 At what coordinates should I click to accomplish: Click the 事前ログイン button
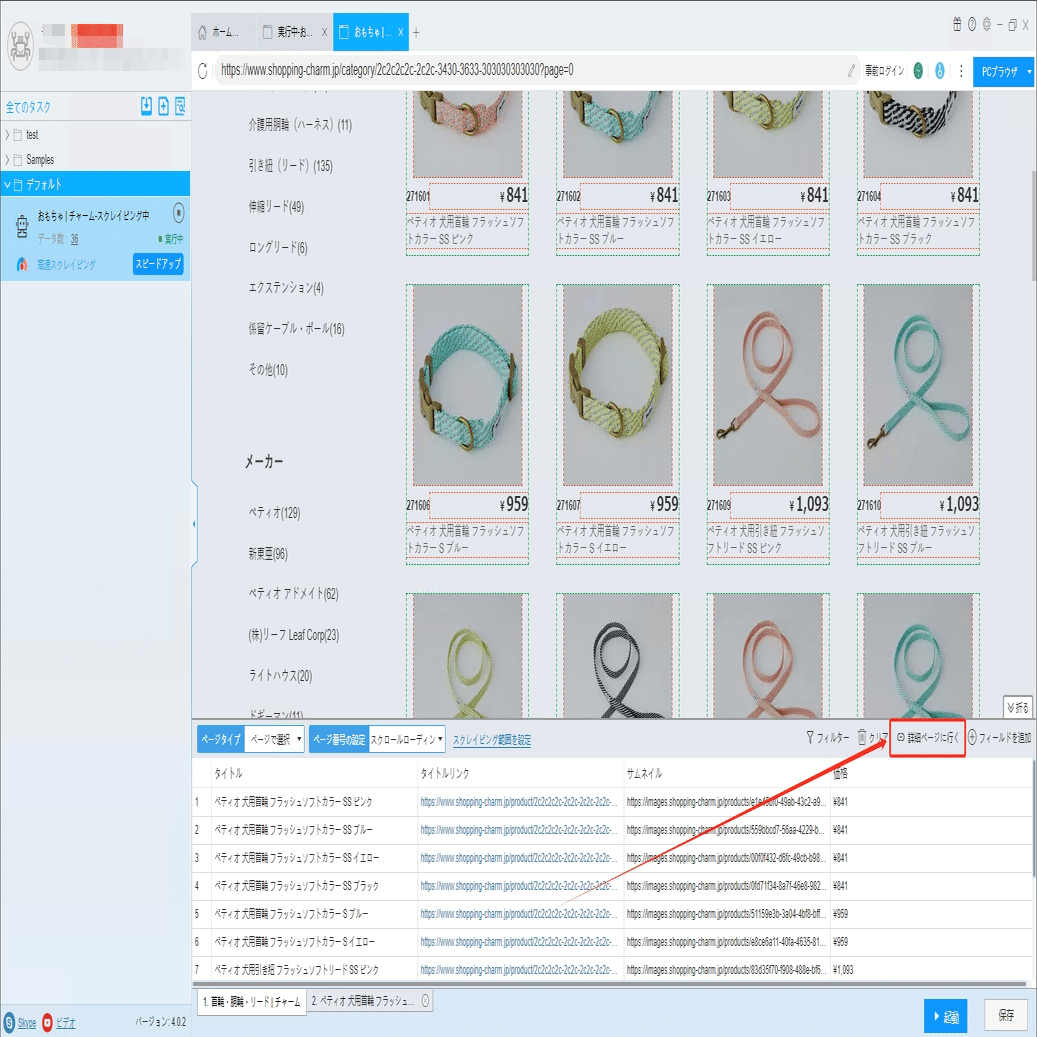coord(884,71)
